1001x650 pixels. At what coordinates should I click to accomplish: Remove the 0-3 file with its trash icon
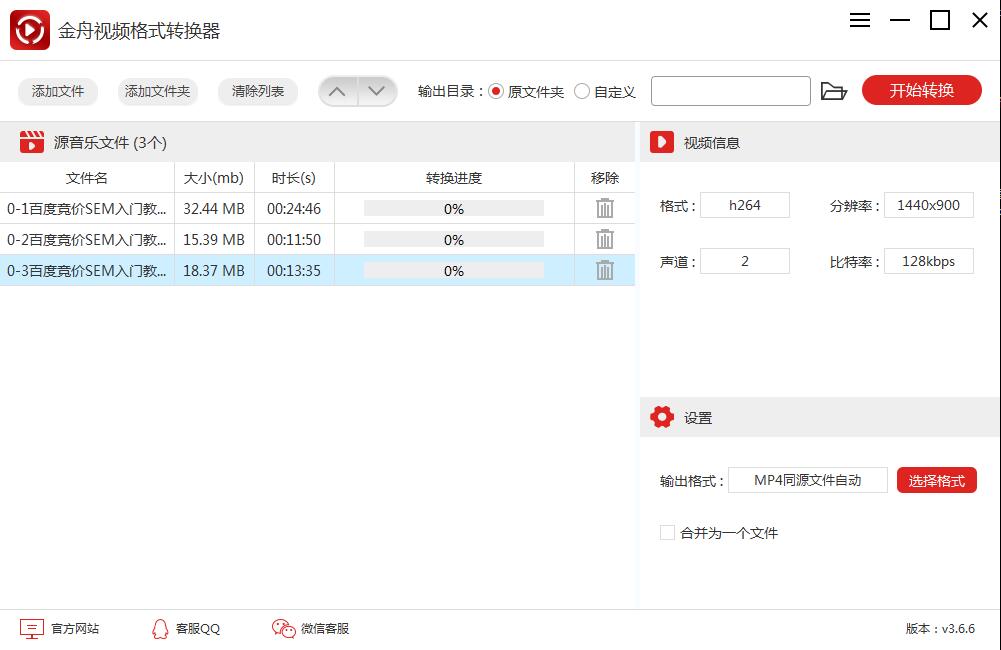605,270
